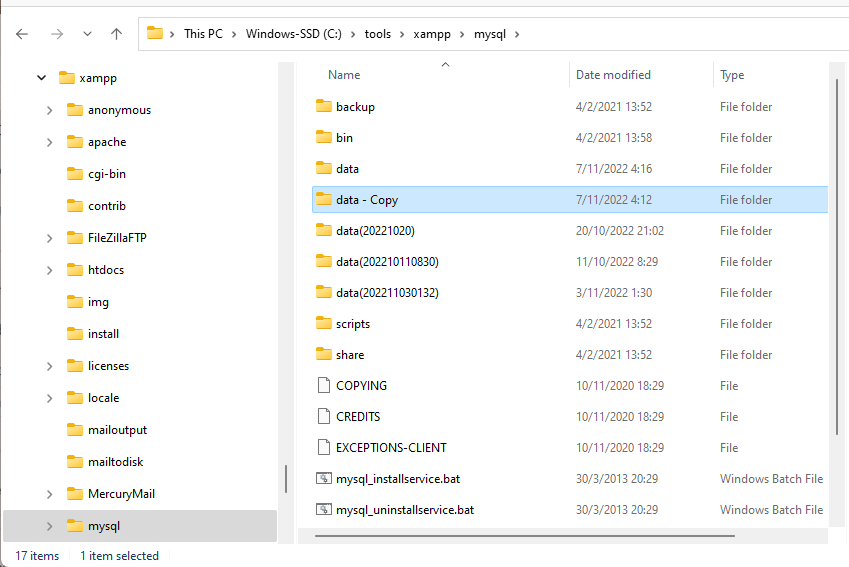This screenshot has width=849, height=567.
Task: Select CREDITS file icon
Action: coord(324,416)
